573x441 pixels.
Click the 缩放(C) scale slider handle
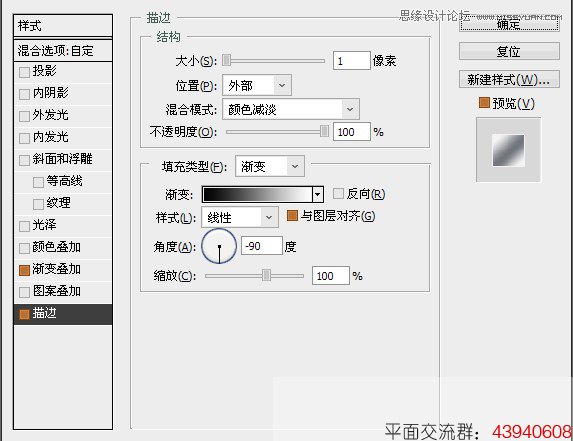(266, 275)
